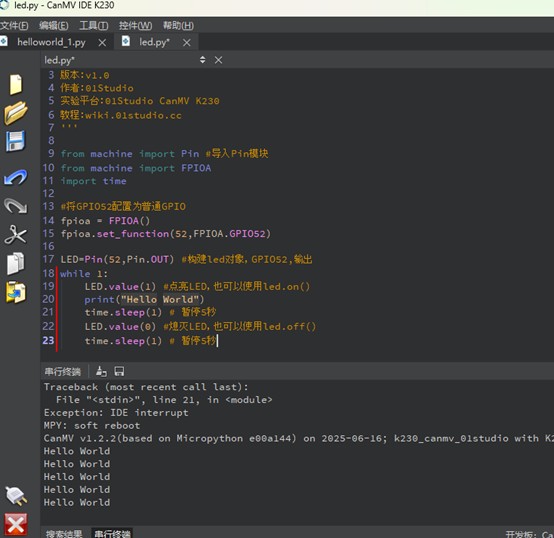This screenshot has width=554, height=538.
Task: Click the 'LED.value(1)' code
Action: point(120,286)
